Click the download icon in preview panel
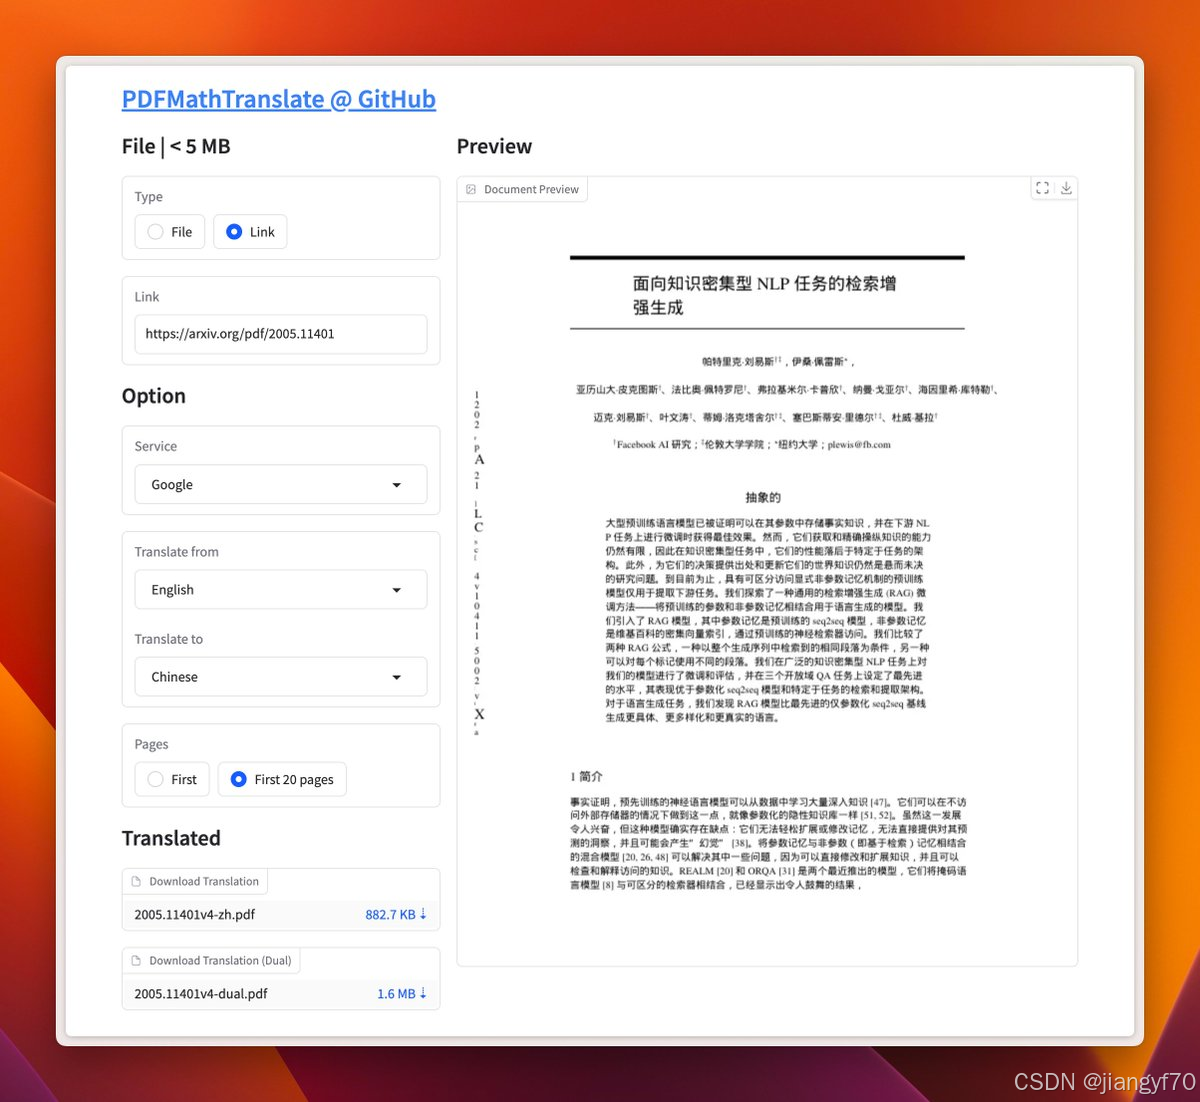Screen dimensions: 1200x1102 coord(1066,188)
